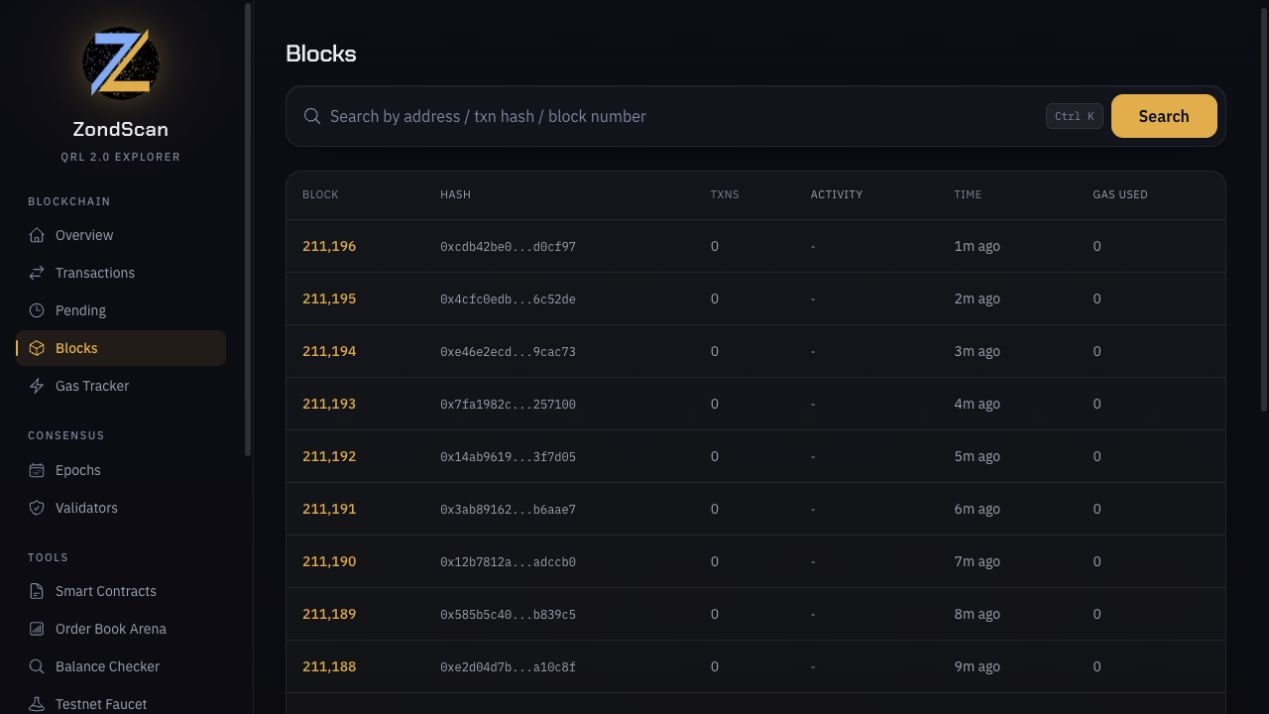The image size is (1269, 714).
Task: Click the sidebar vertical scrollbar
Action: point(248,230)
